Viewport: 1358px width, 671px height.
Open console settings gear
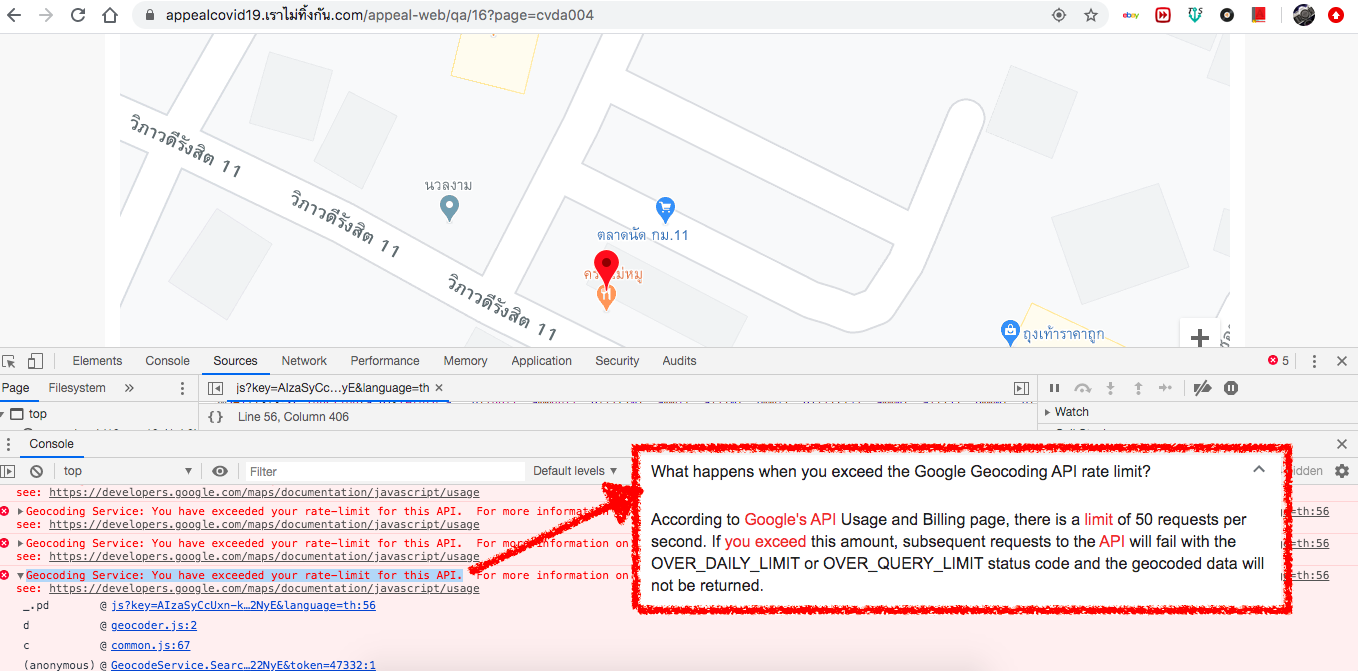[x=1342, y=471]
